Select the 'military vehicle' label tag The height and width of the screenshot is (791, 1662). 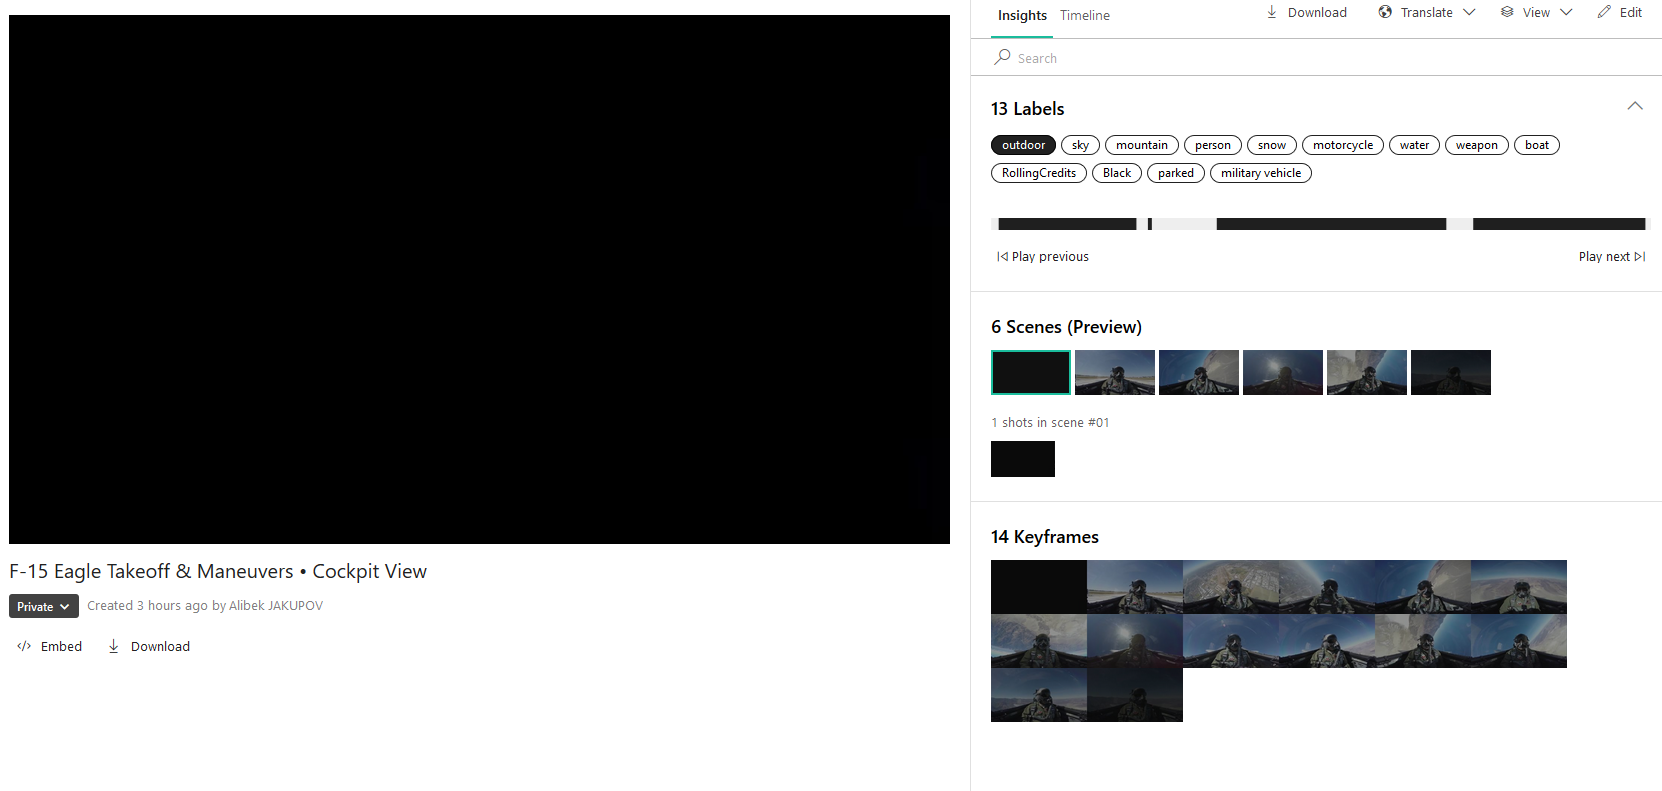[1260, 173]
